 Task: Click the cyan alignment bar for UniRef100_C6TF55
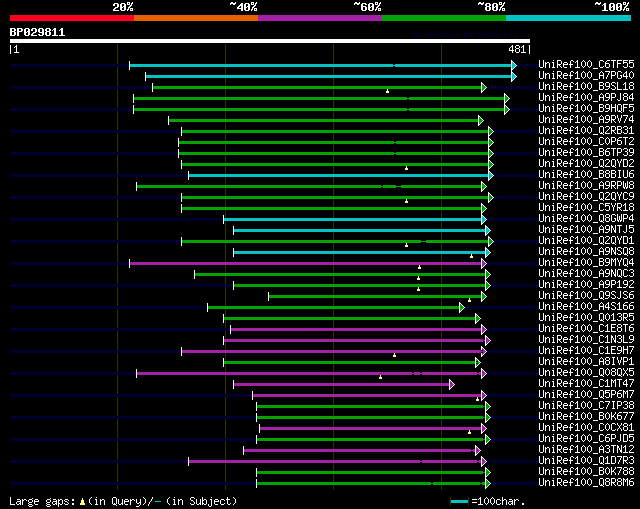323,65
